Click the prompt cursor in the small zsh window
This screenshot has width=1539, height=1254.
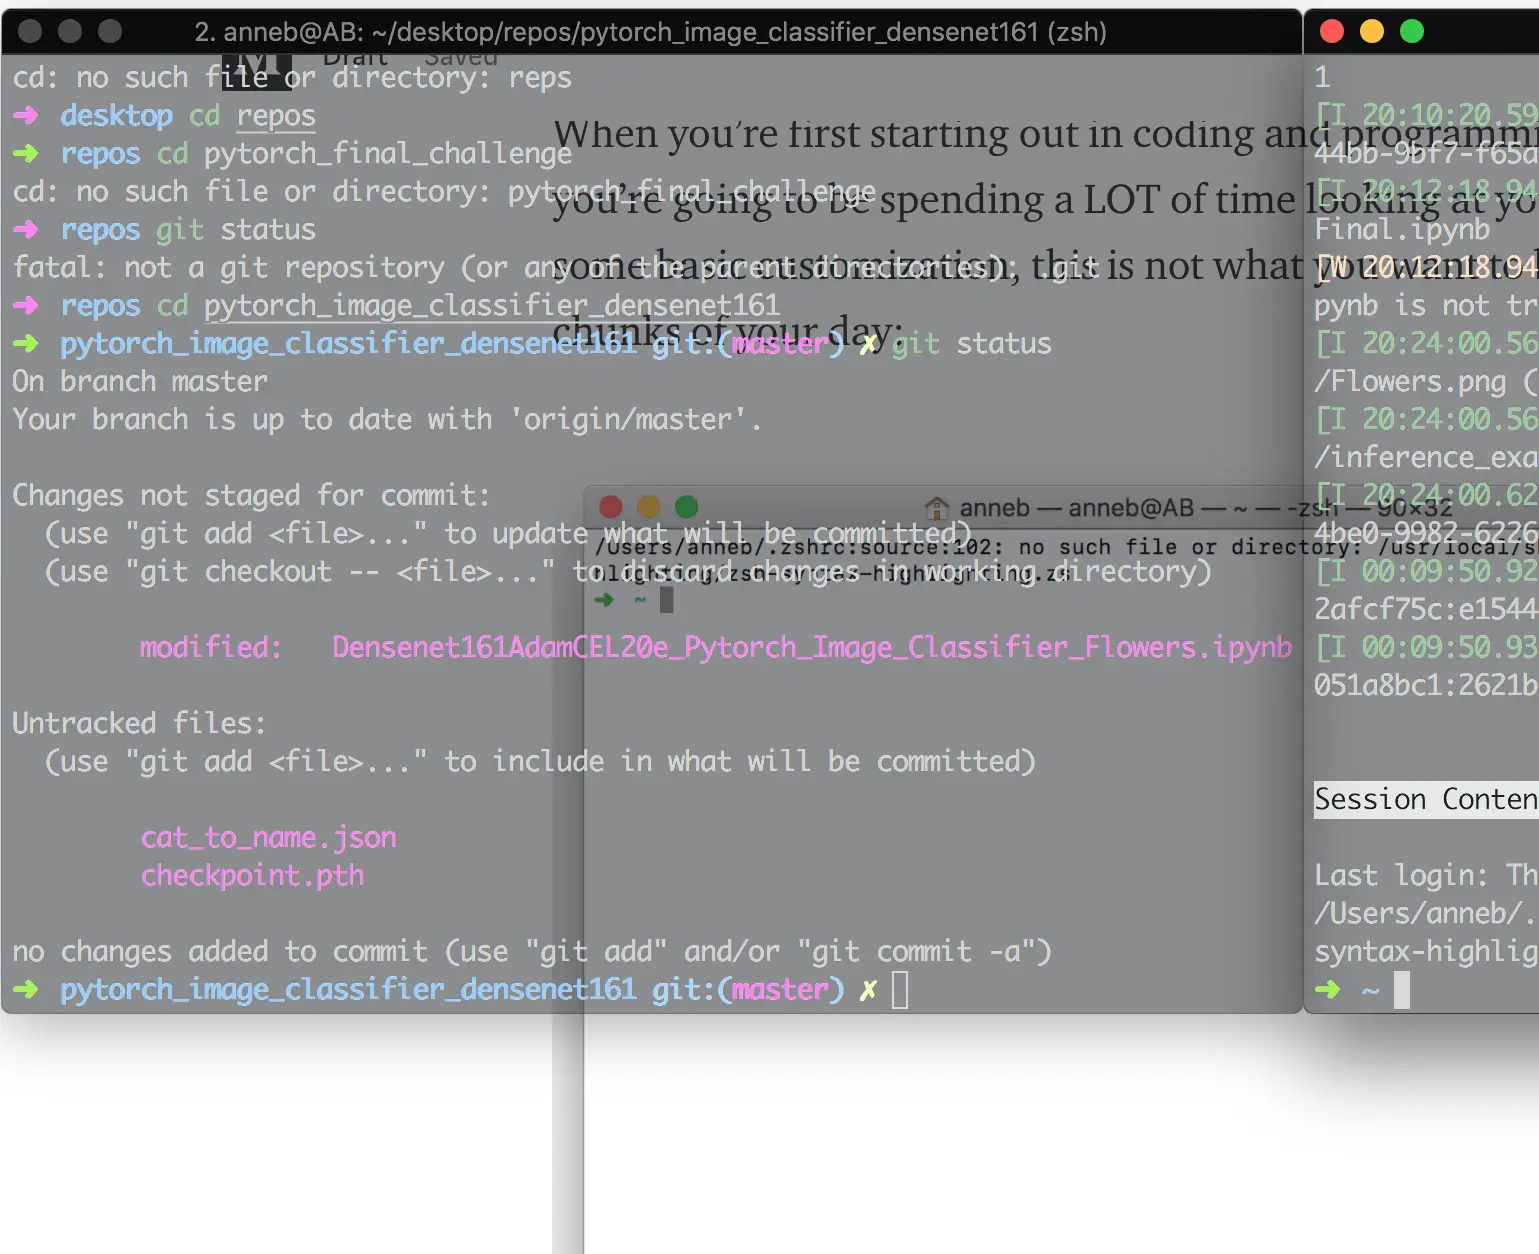coord(667,600)
